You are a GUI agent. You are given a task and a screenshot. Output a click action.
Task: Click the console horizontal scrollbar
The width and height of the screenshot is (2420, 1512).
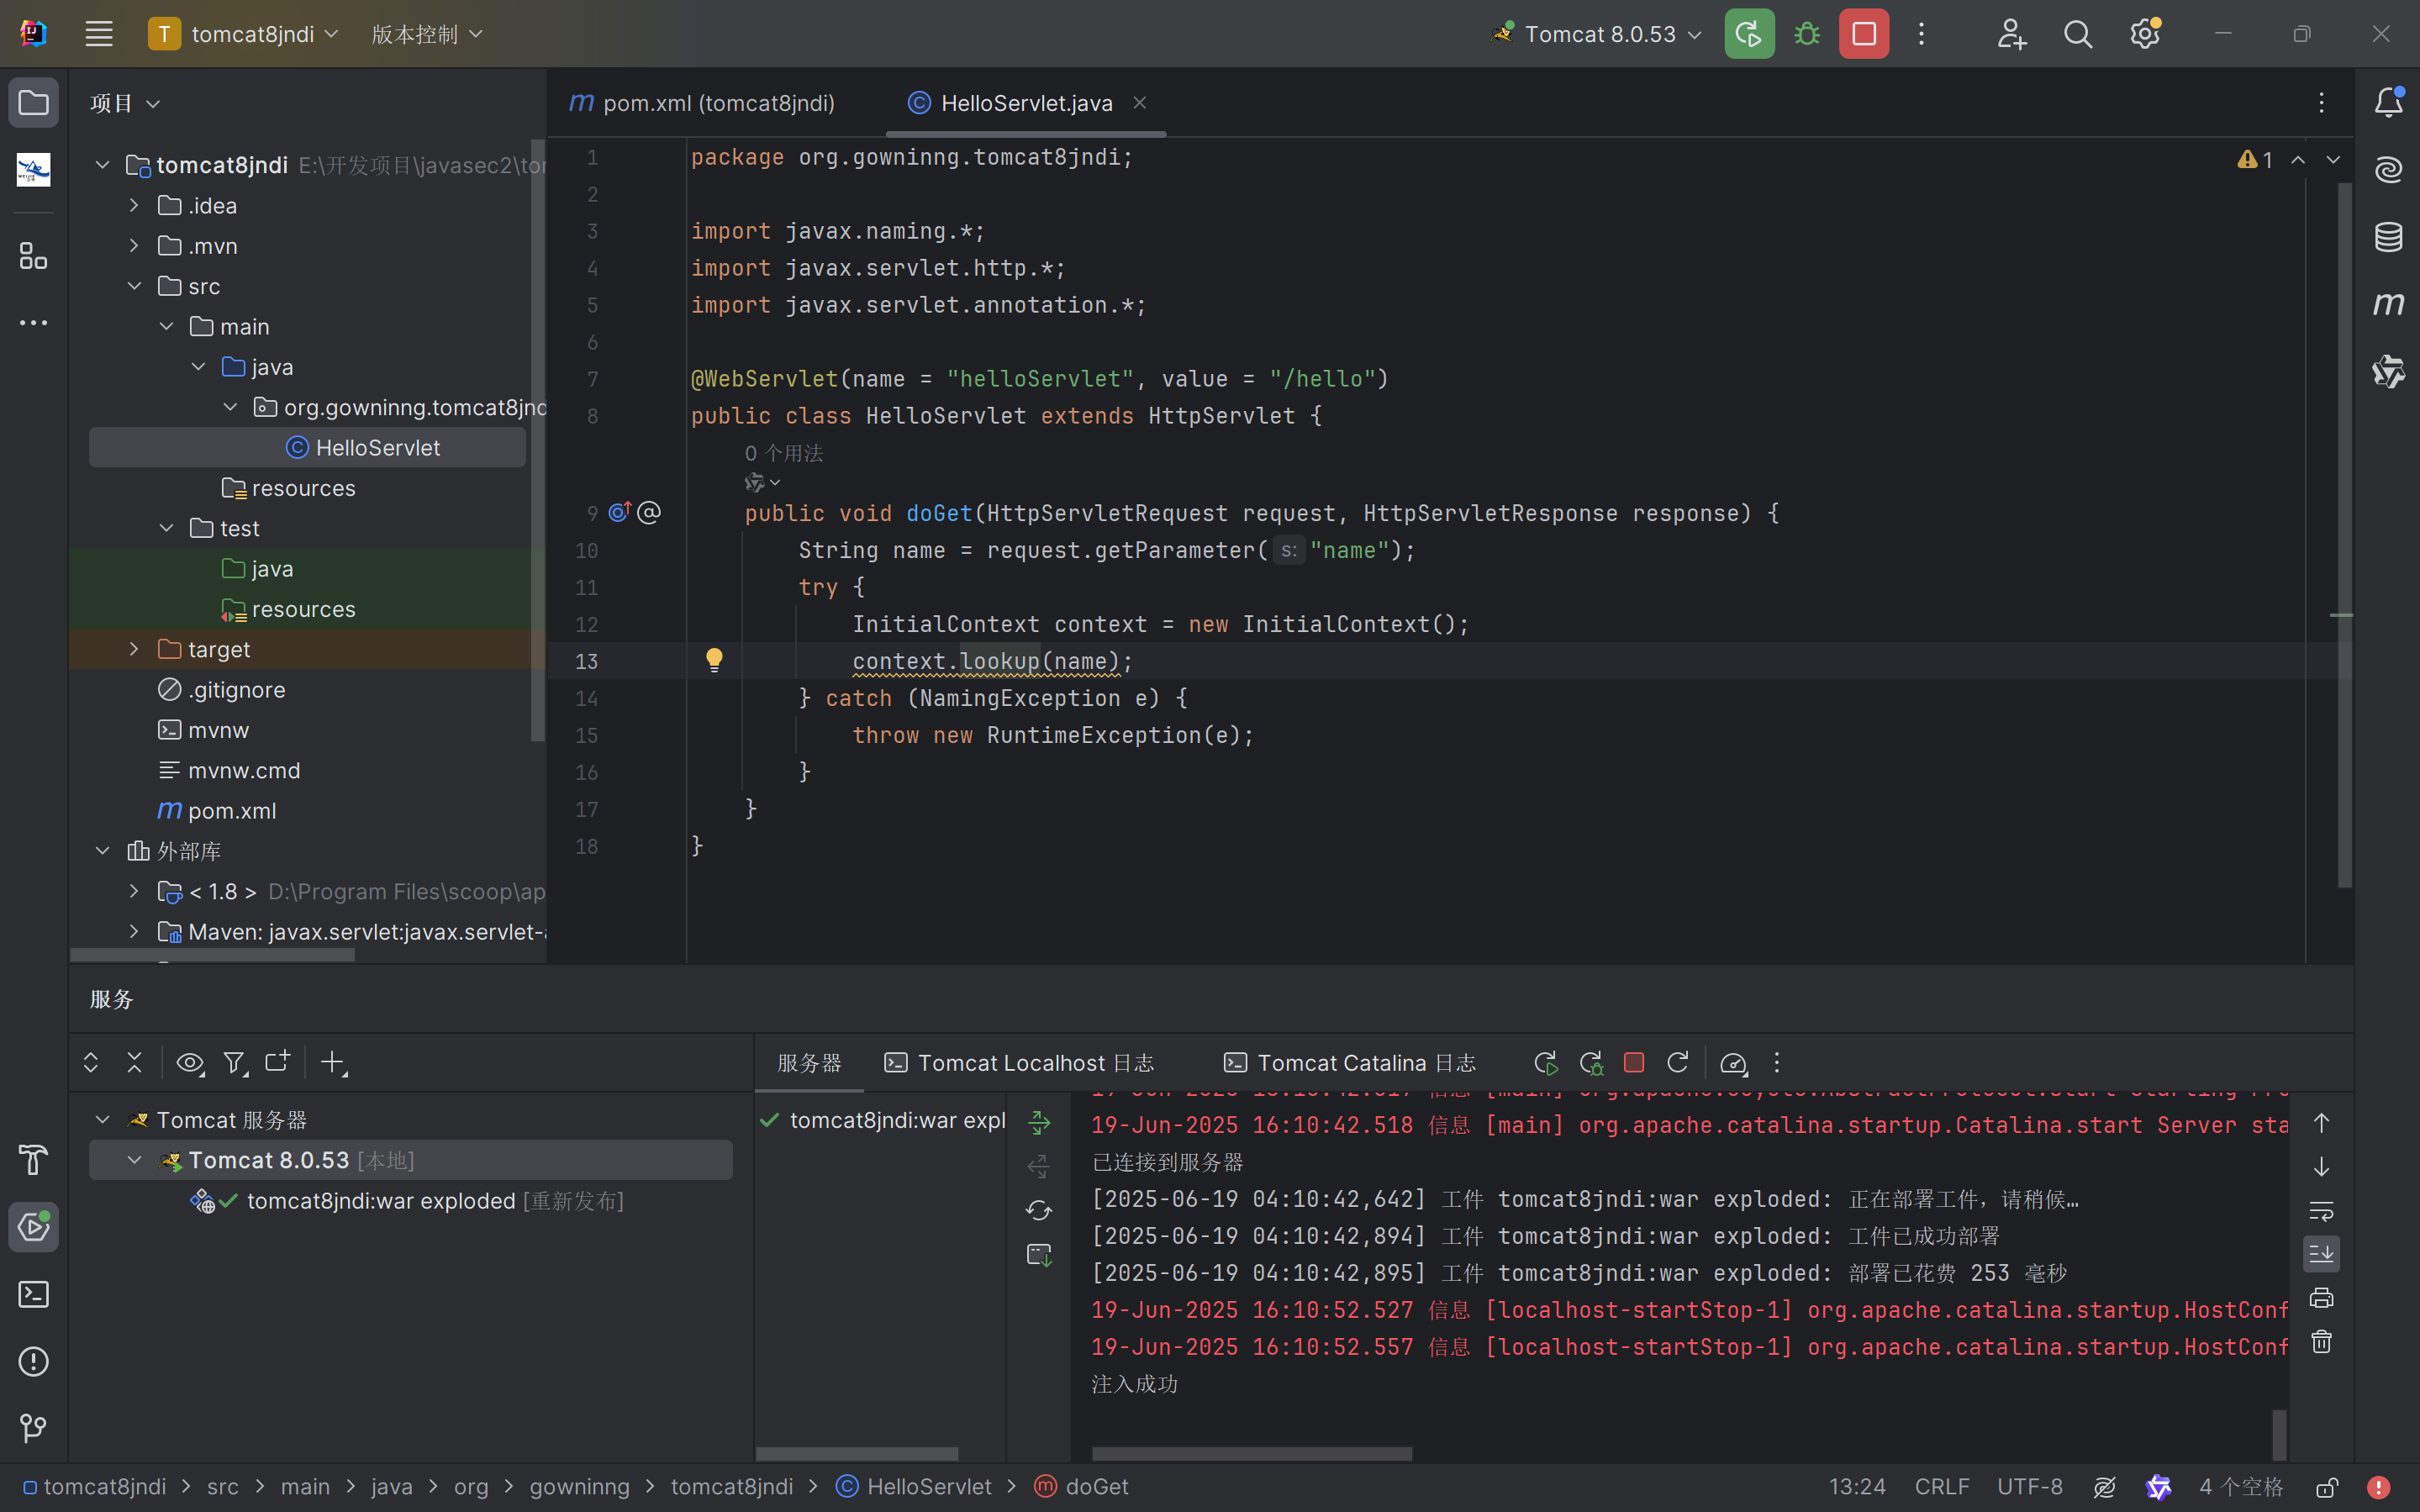coord(1251,1453)
